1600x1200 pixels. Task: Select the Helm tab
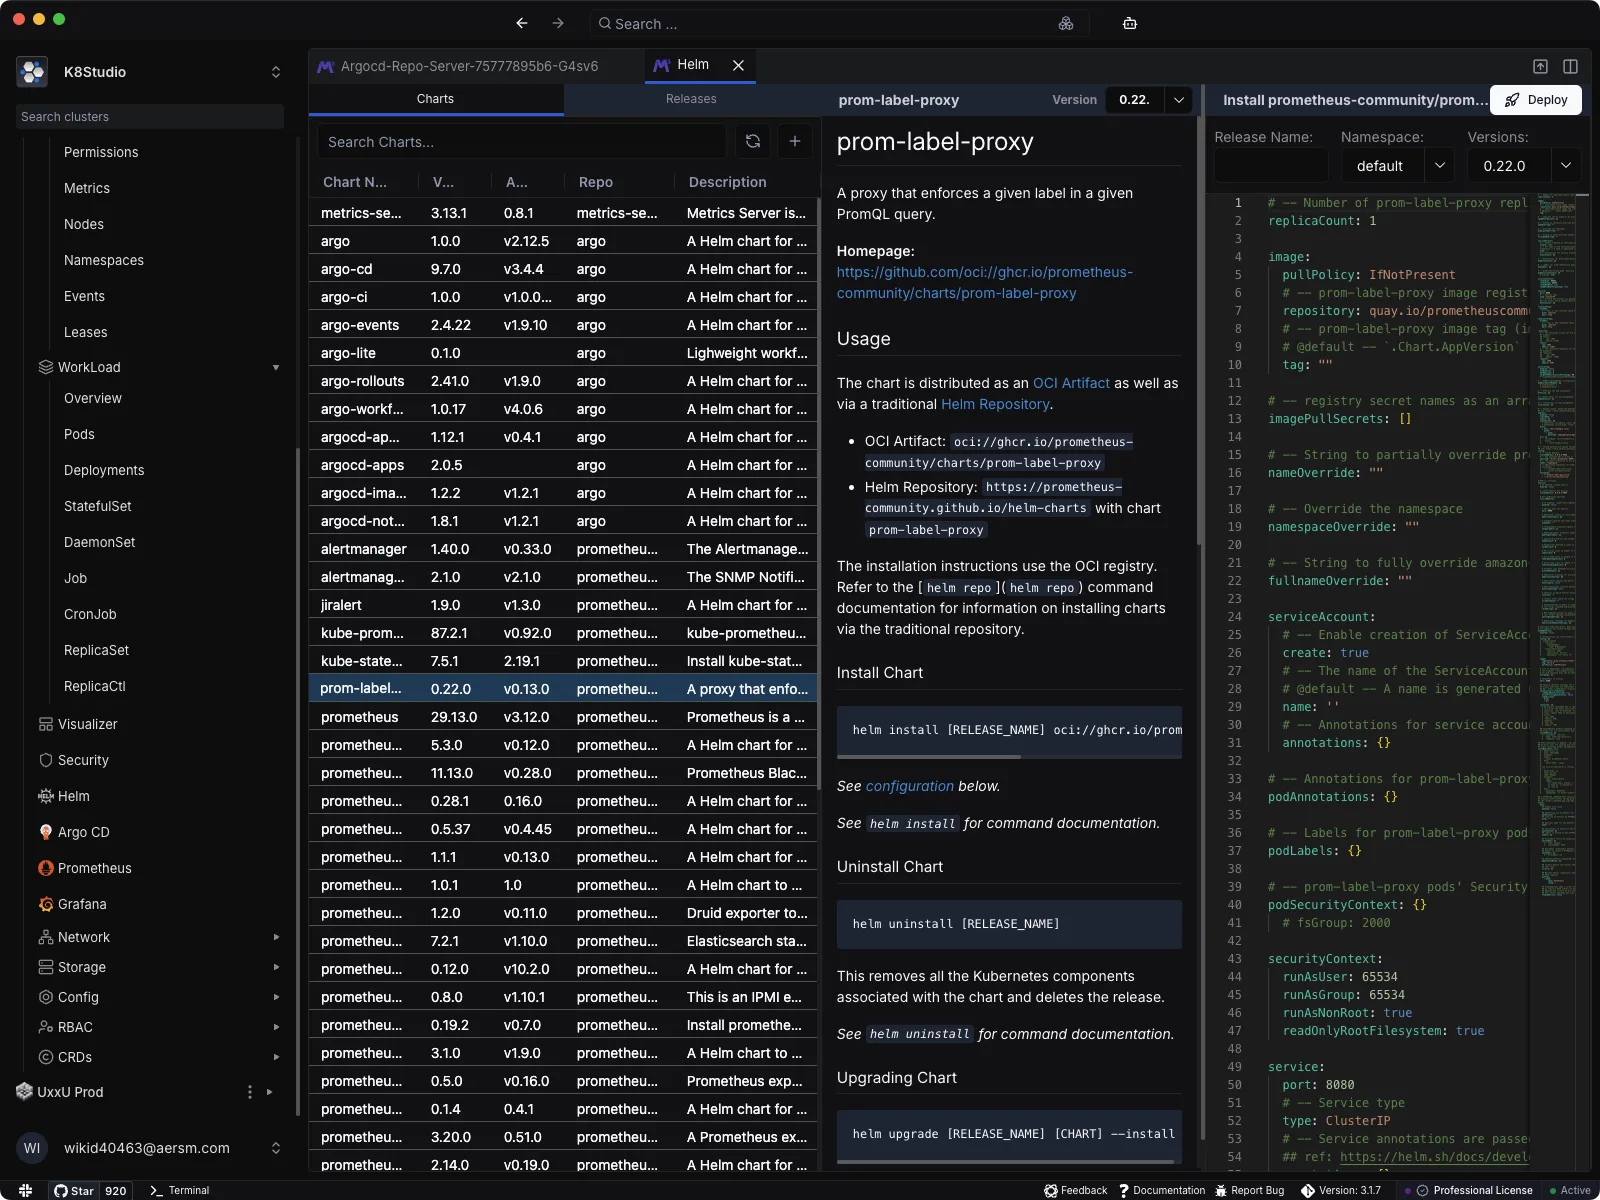[x=693, y=65]
